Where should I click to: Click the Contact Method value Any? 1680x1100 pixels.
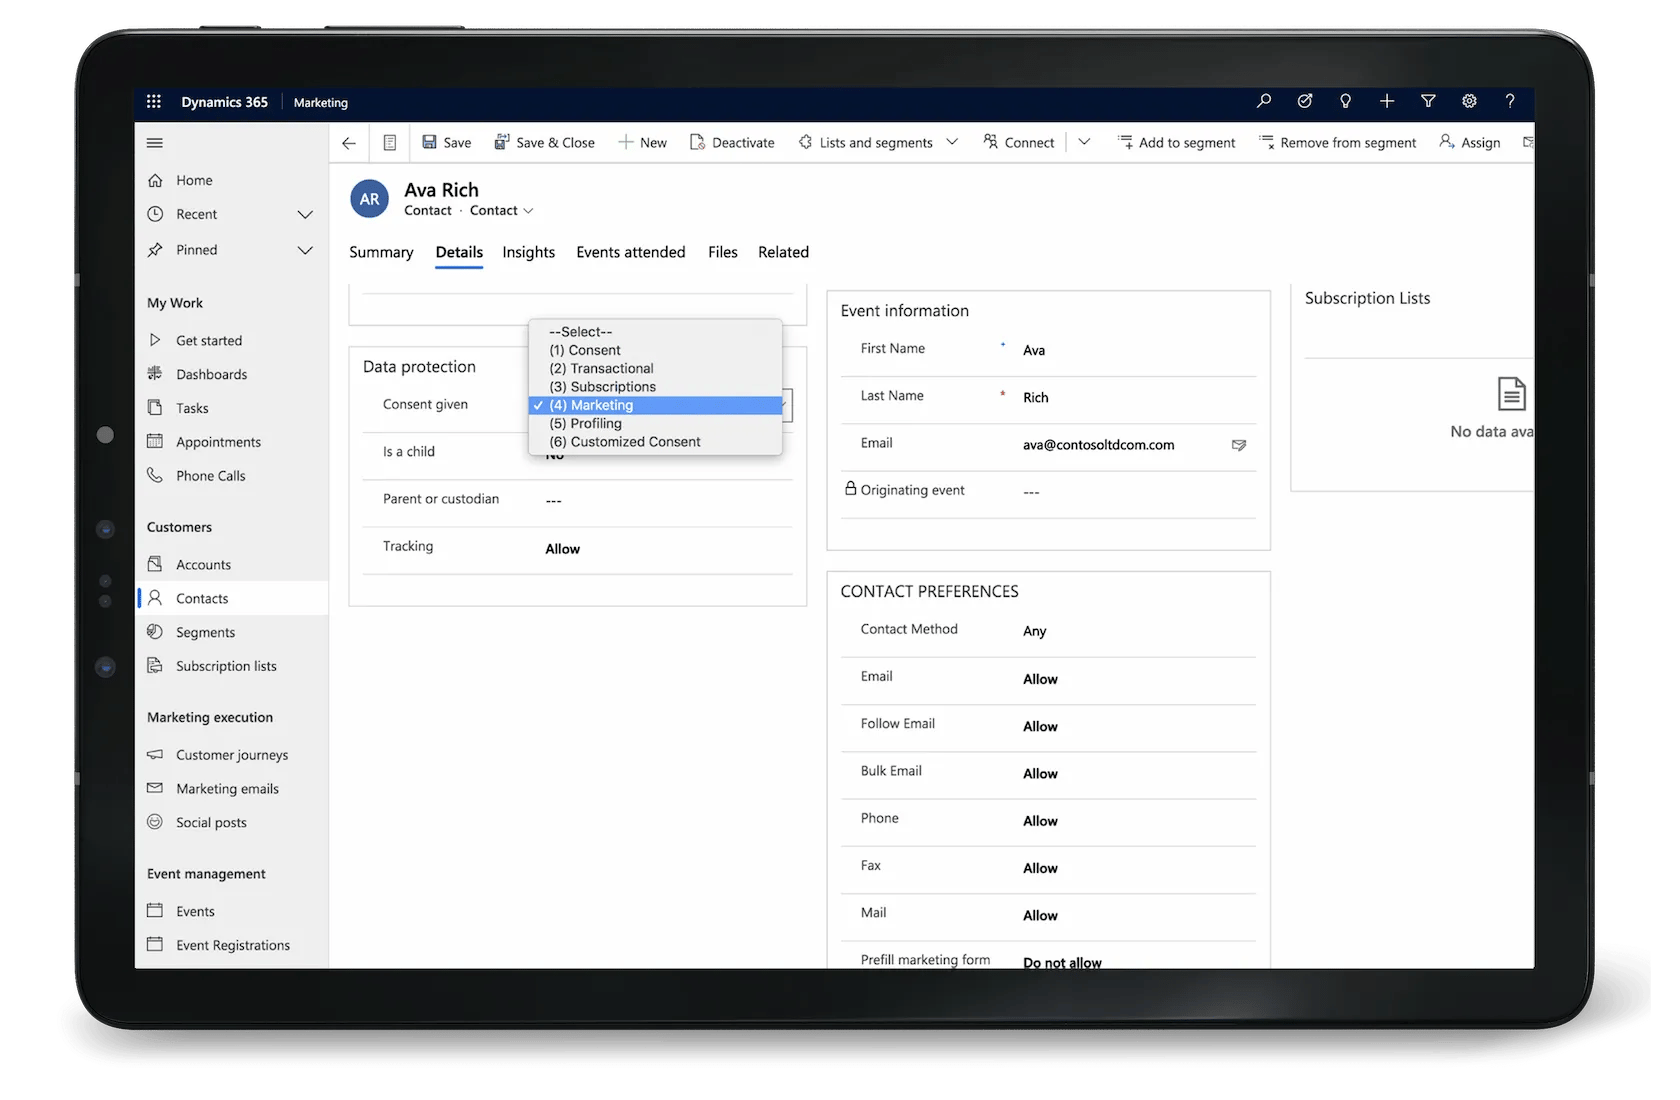click(x=1034, y=631)
